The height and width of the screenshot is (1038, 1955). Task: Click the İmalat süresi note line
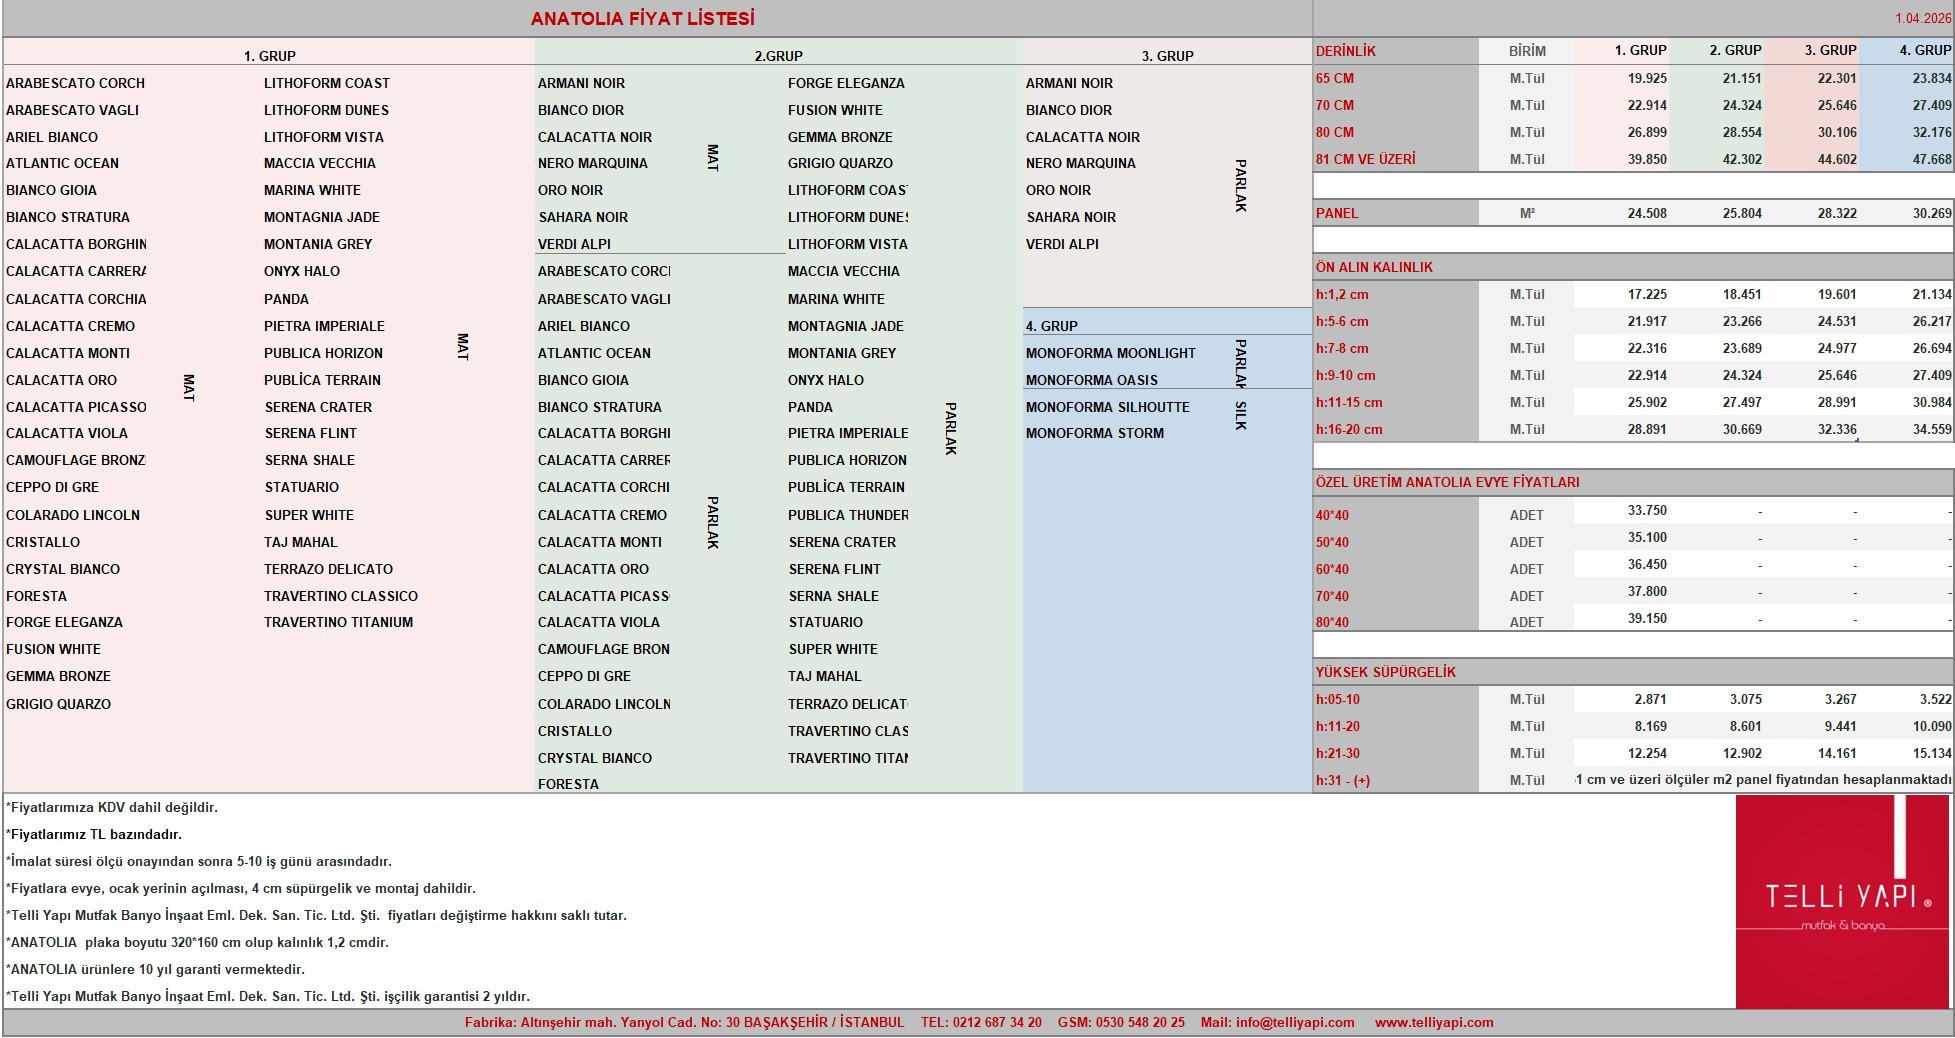[x=199, y=861]
